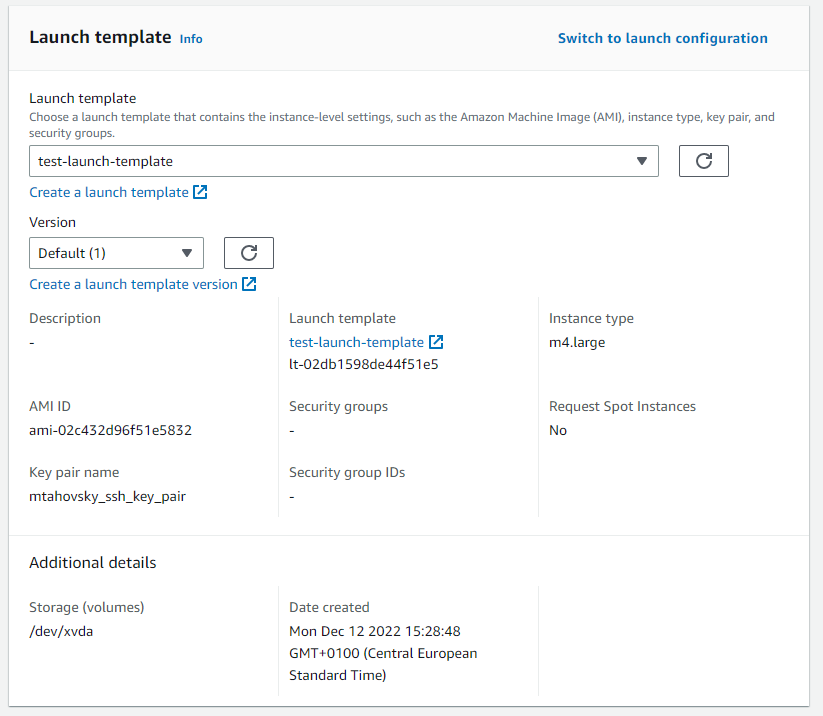Image resolution: width=823 pixels, height=716 pixels.
Task: Open the launch template selection dropdown
Action: (x=344, y=160)
